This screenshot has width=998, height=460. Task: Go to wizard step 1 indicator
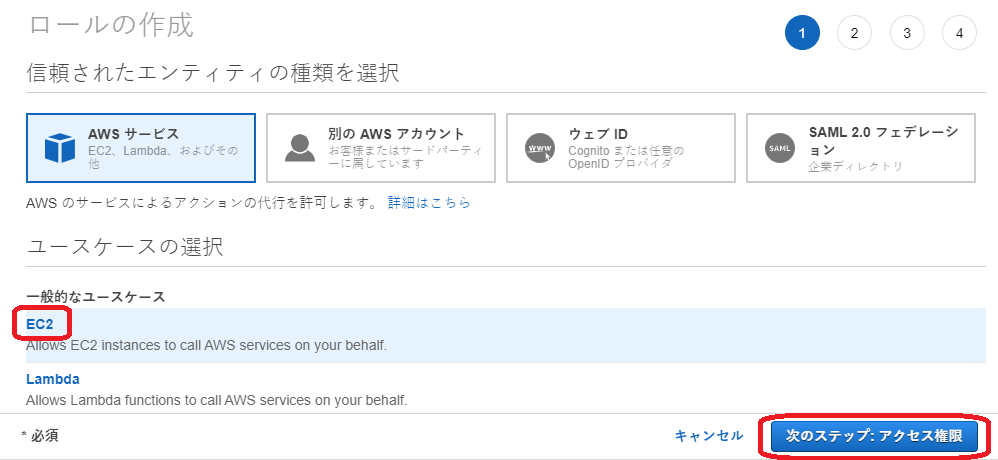pyautogui.click(x=802, y=33)
